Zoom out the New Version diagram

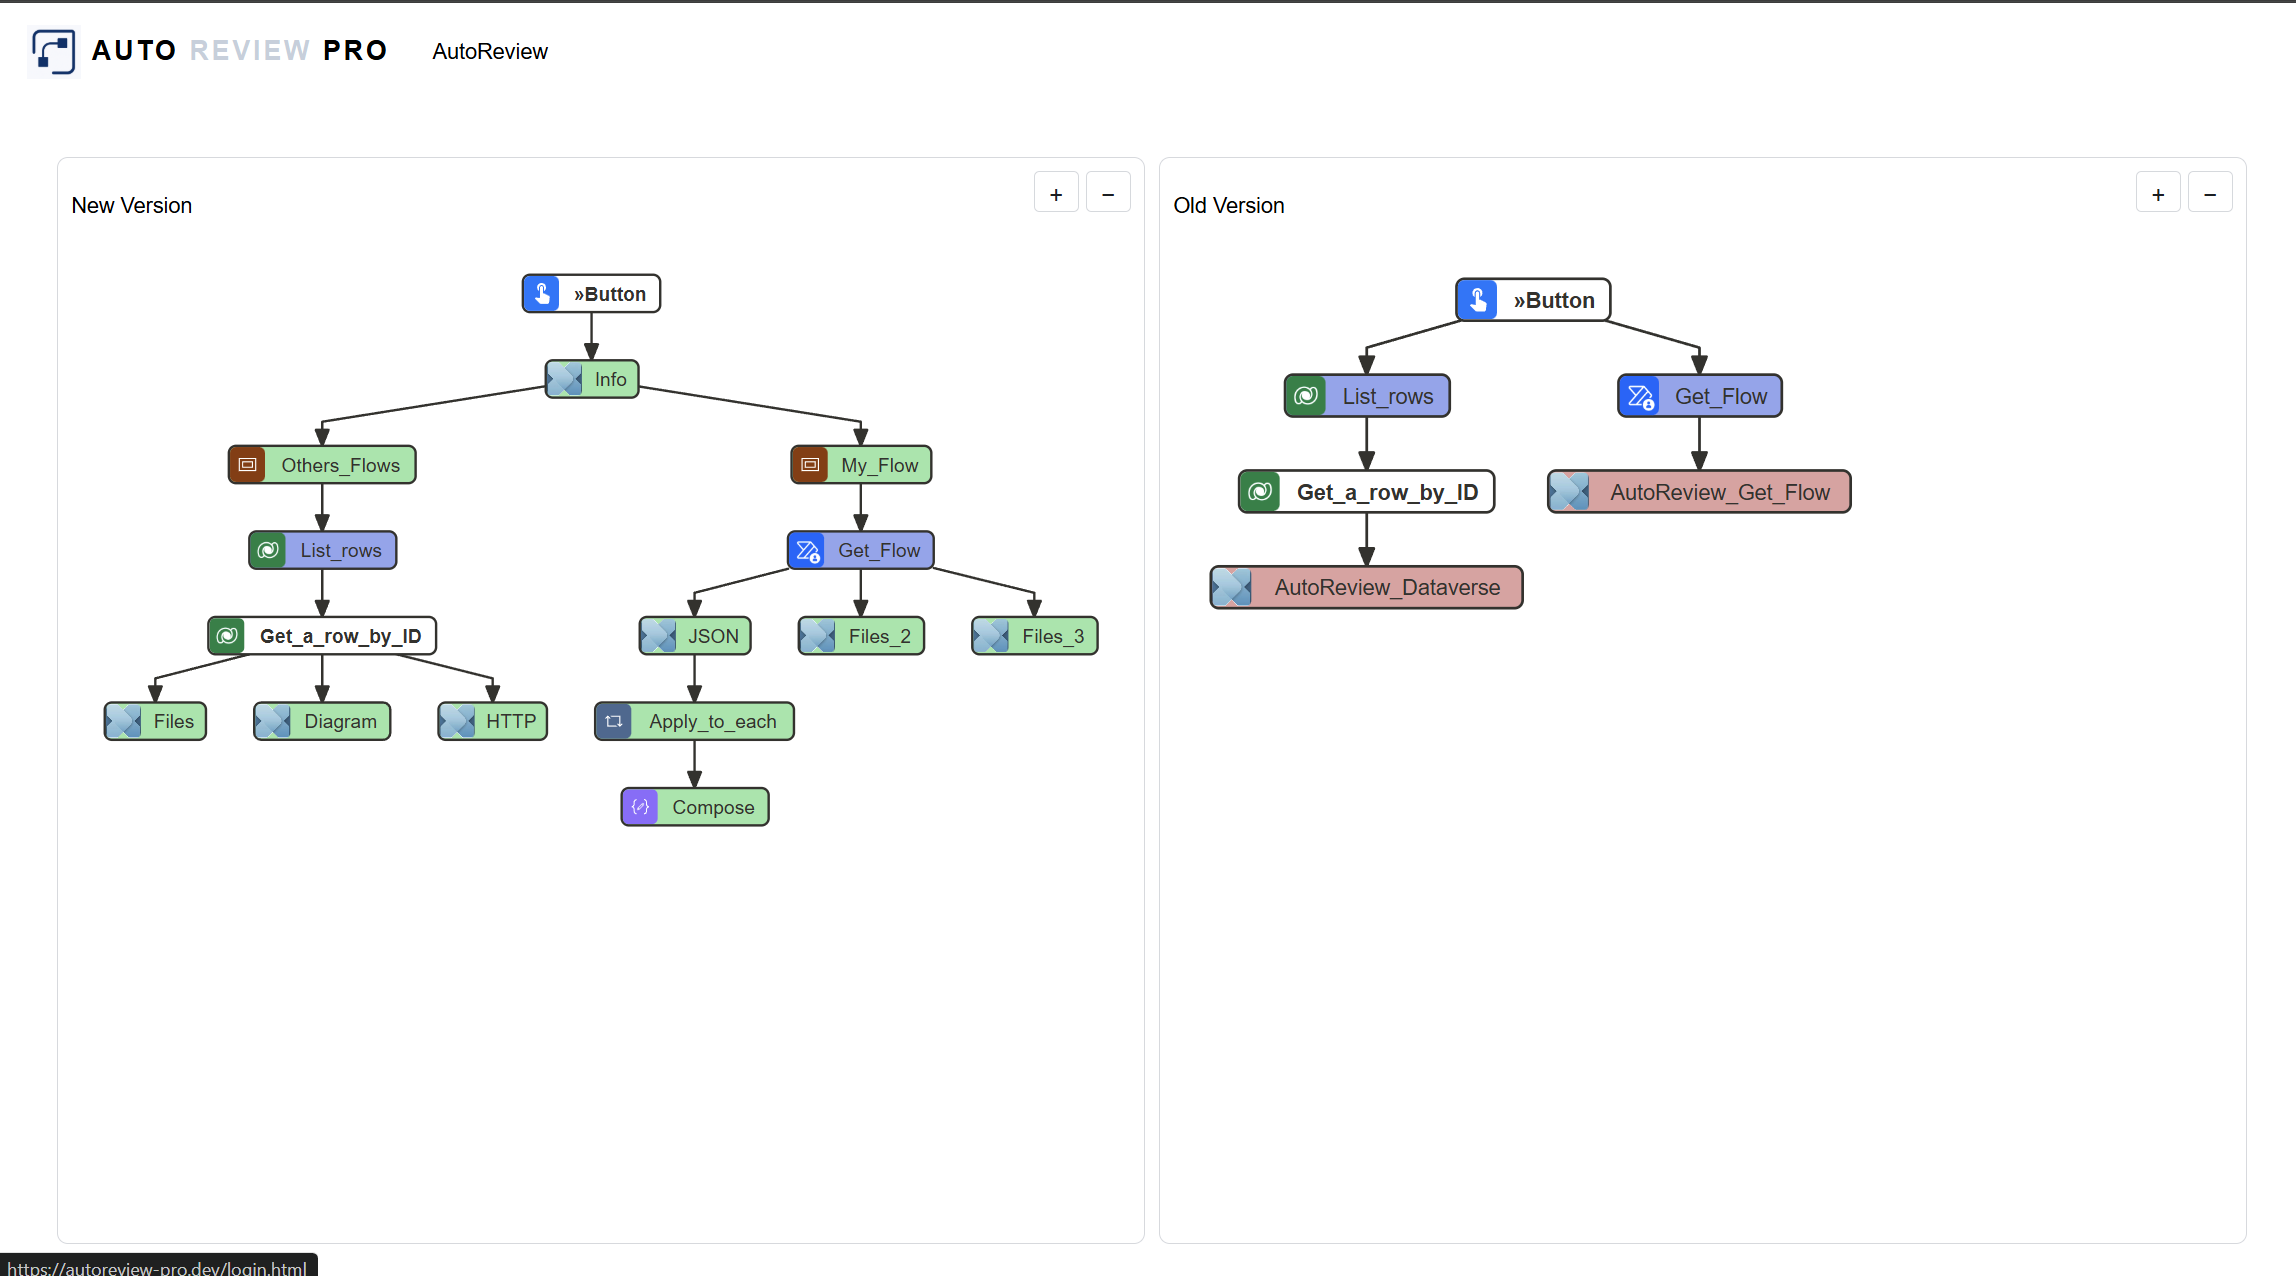pyautogui.click(x=1108, y=194)
